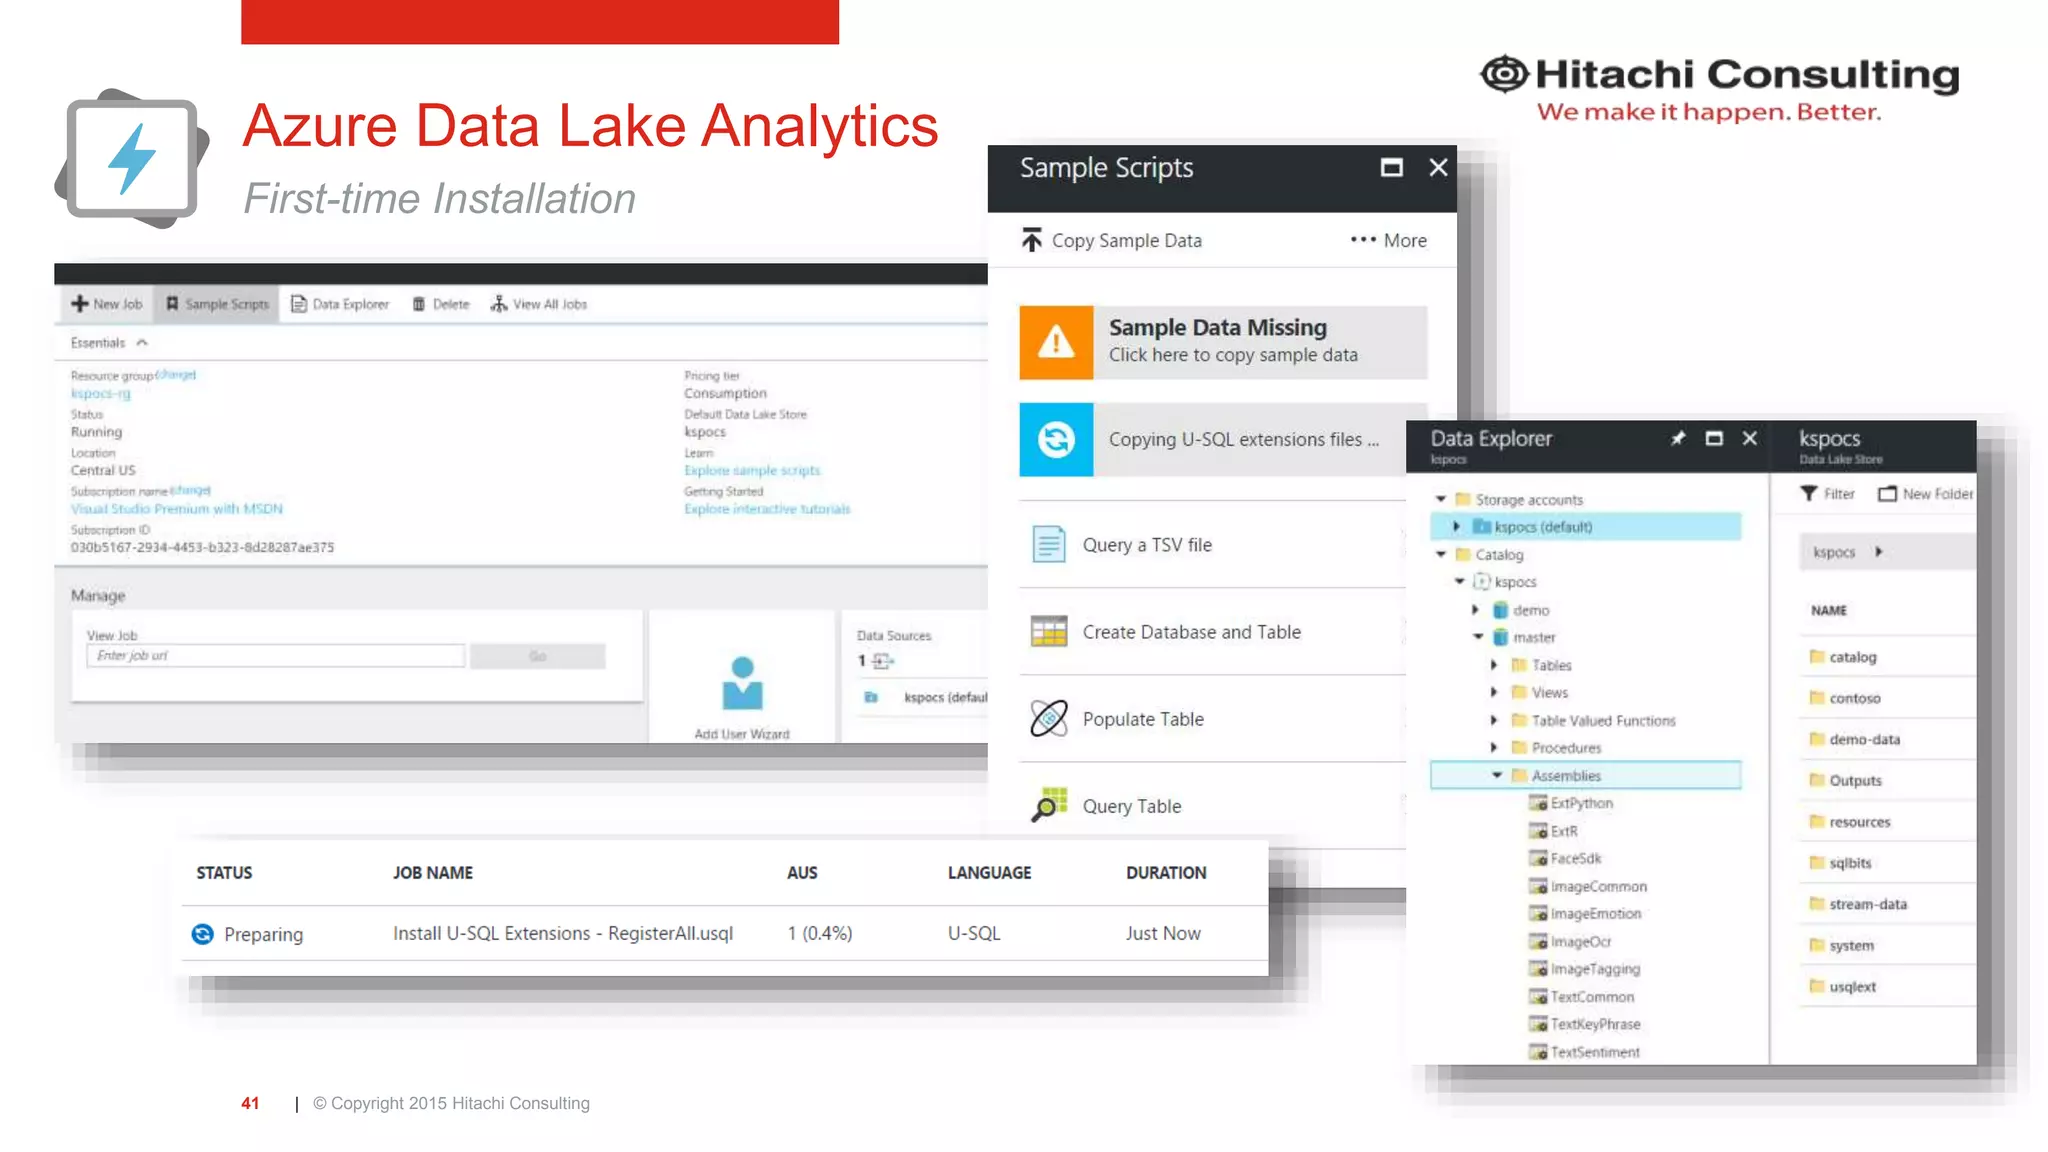Open Data Explorer from the toolbar
2048x1152 pixels.
(x=340, y=304)
